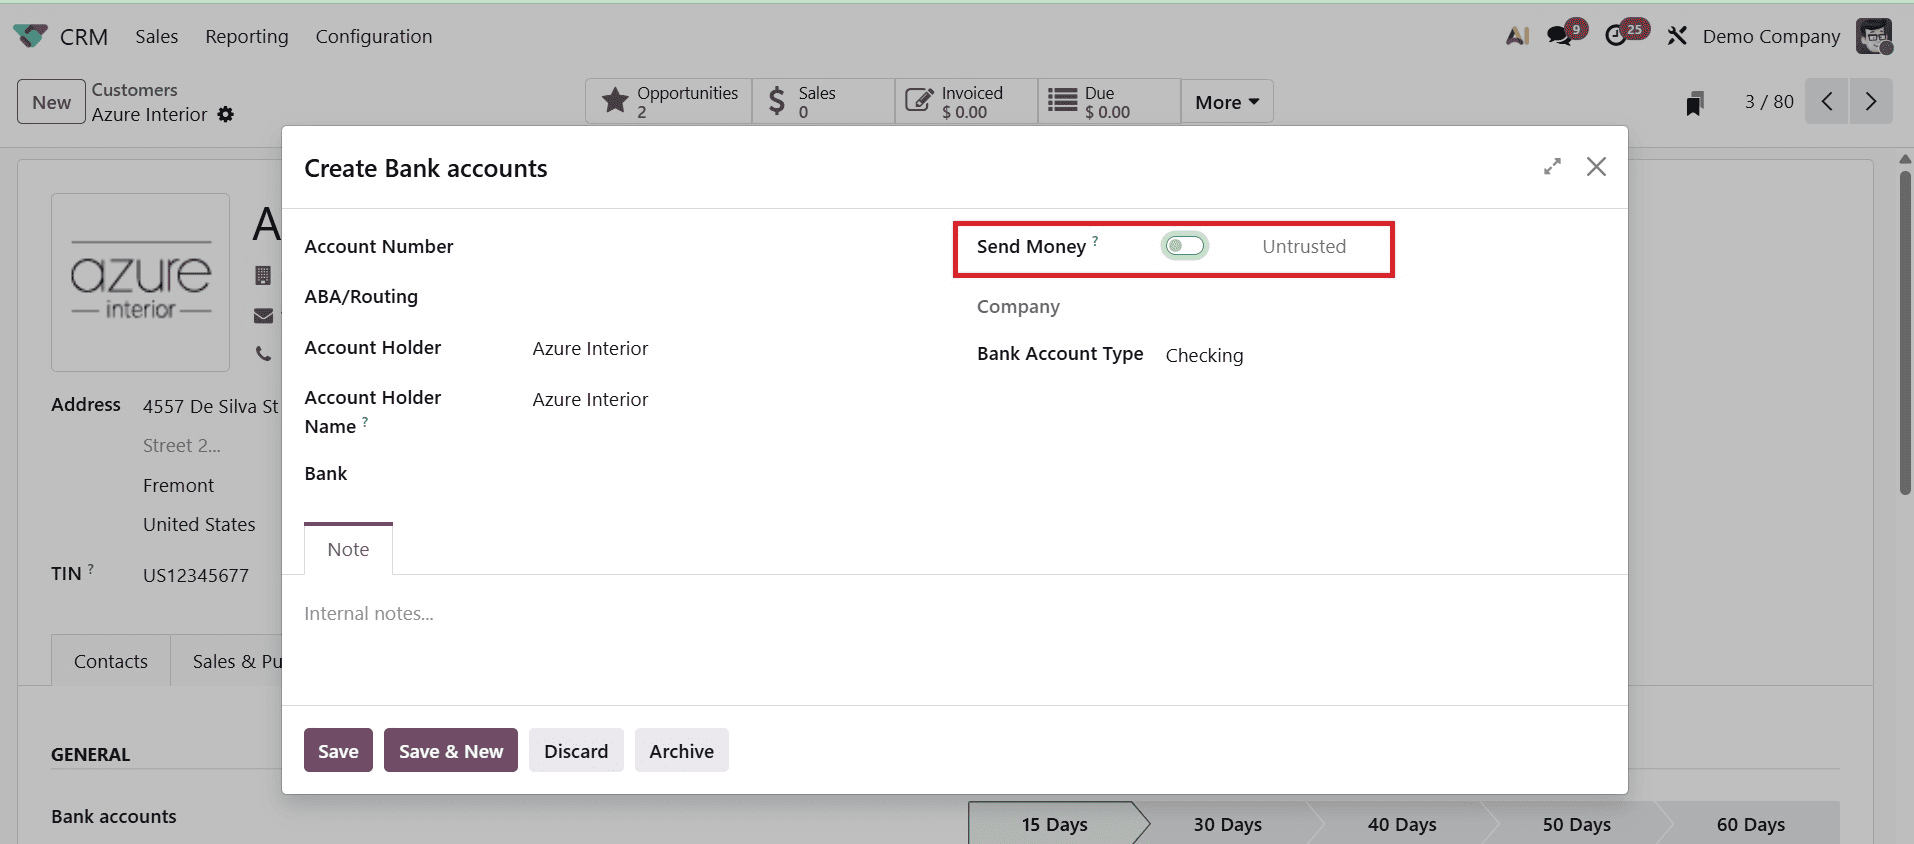The image size is (1914, 844).
Task: Go to previous record arrow
Action: (1827, 101)
